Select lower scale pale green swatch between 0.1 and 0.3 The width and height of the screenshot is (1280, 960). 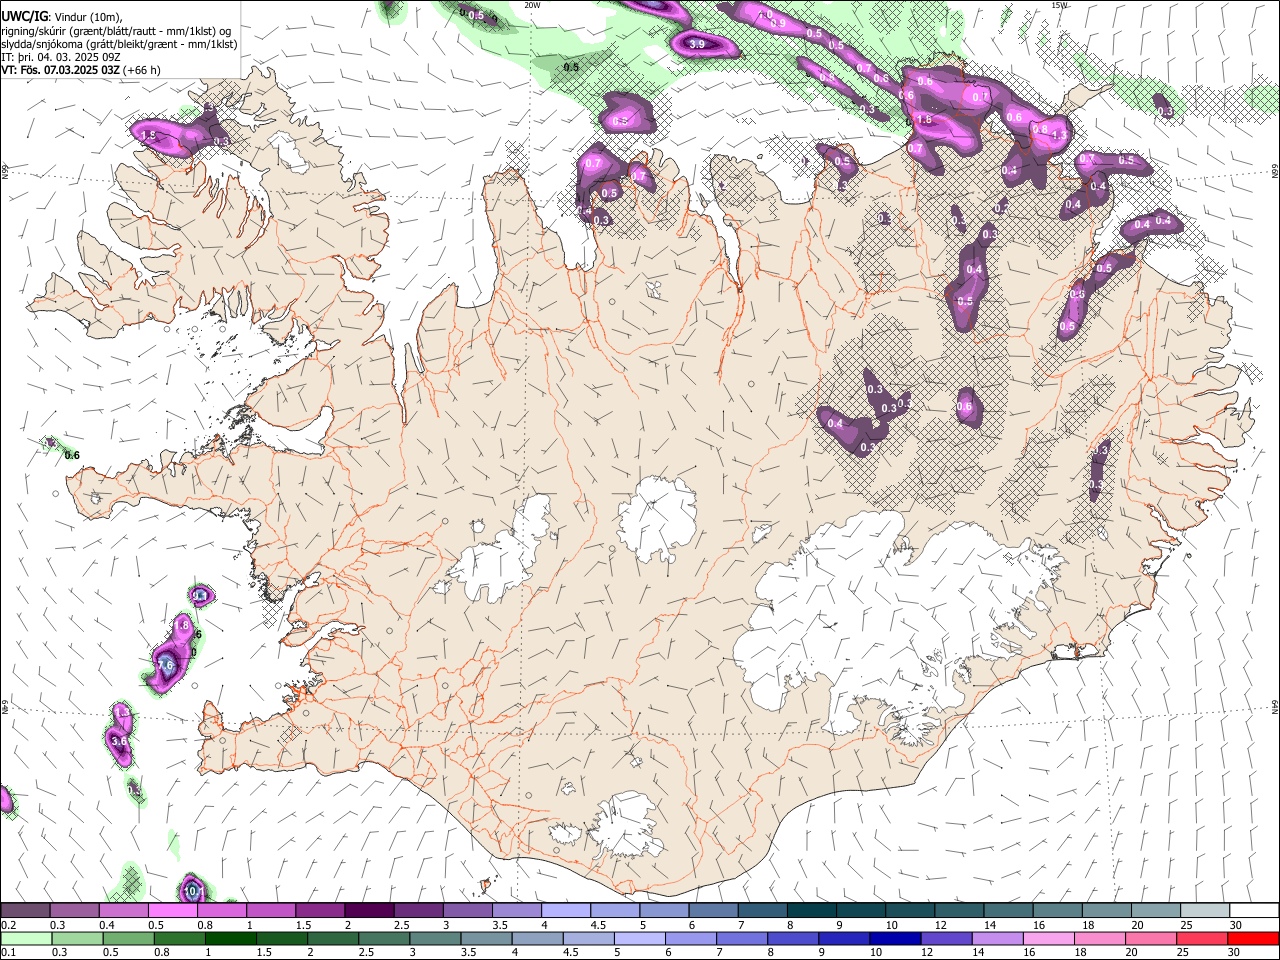pos(25,939)
